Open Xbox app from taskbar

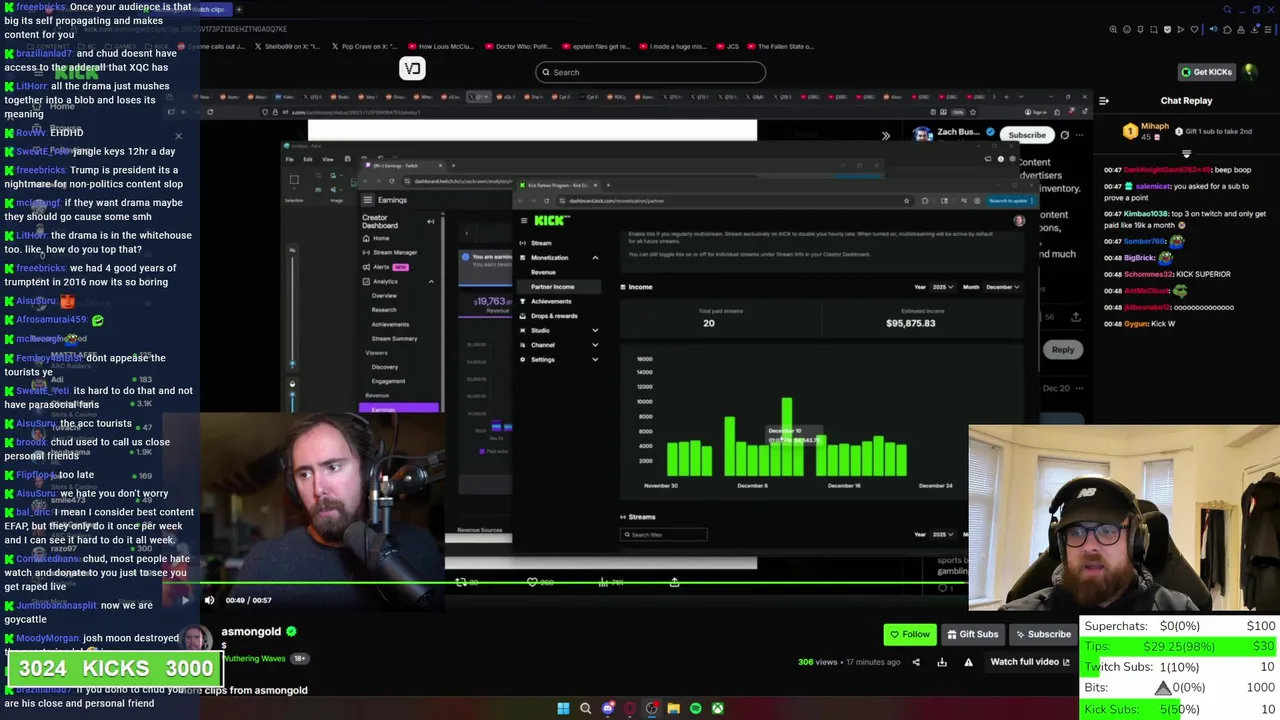(x=717, y=708)
